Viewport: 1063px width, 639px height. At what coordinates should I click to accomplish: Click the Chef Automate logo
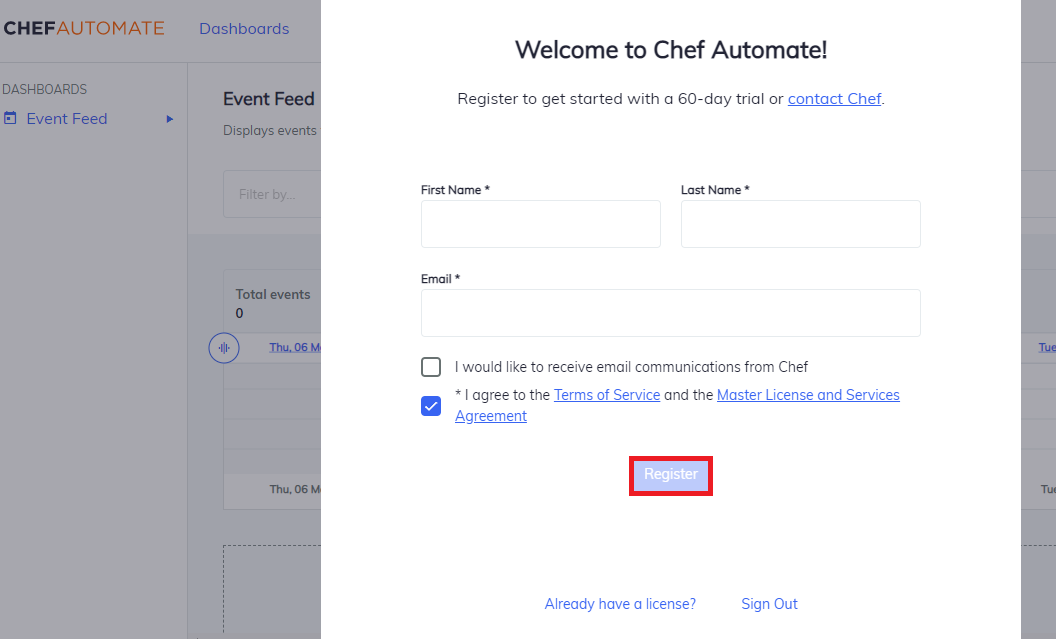(84, 28)
